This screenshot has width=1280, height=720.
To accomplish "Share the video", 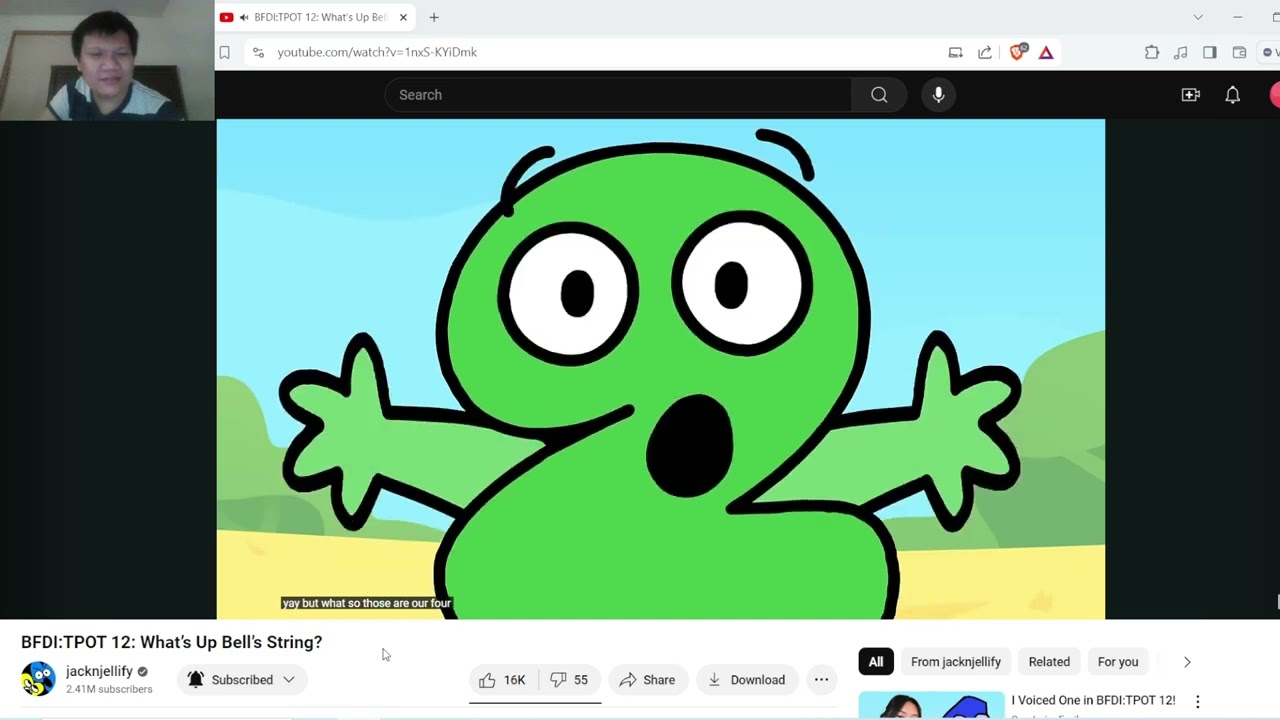I will tap(648, 680).
